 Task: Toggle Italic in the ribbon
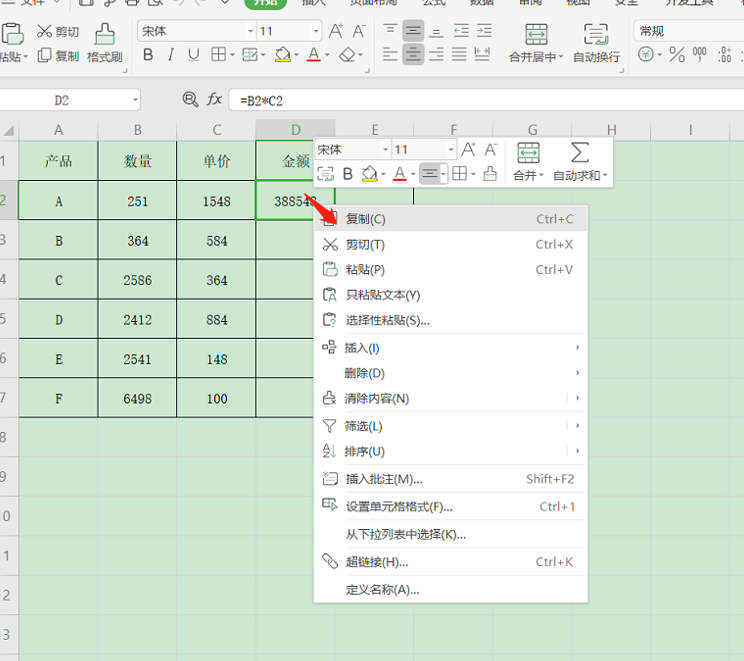tap(171, 55)
